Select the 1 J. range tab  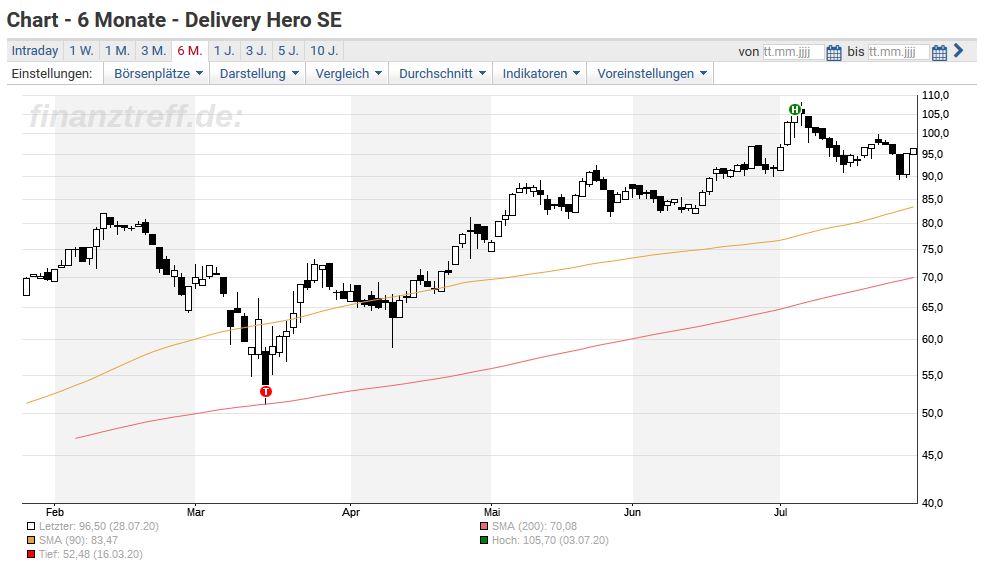pos(223,50)
